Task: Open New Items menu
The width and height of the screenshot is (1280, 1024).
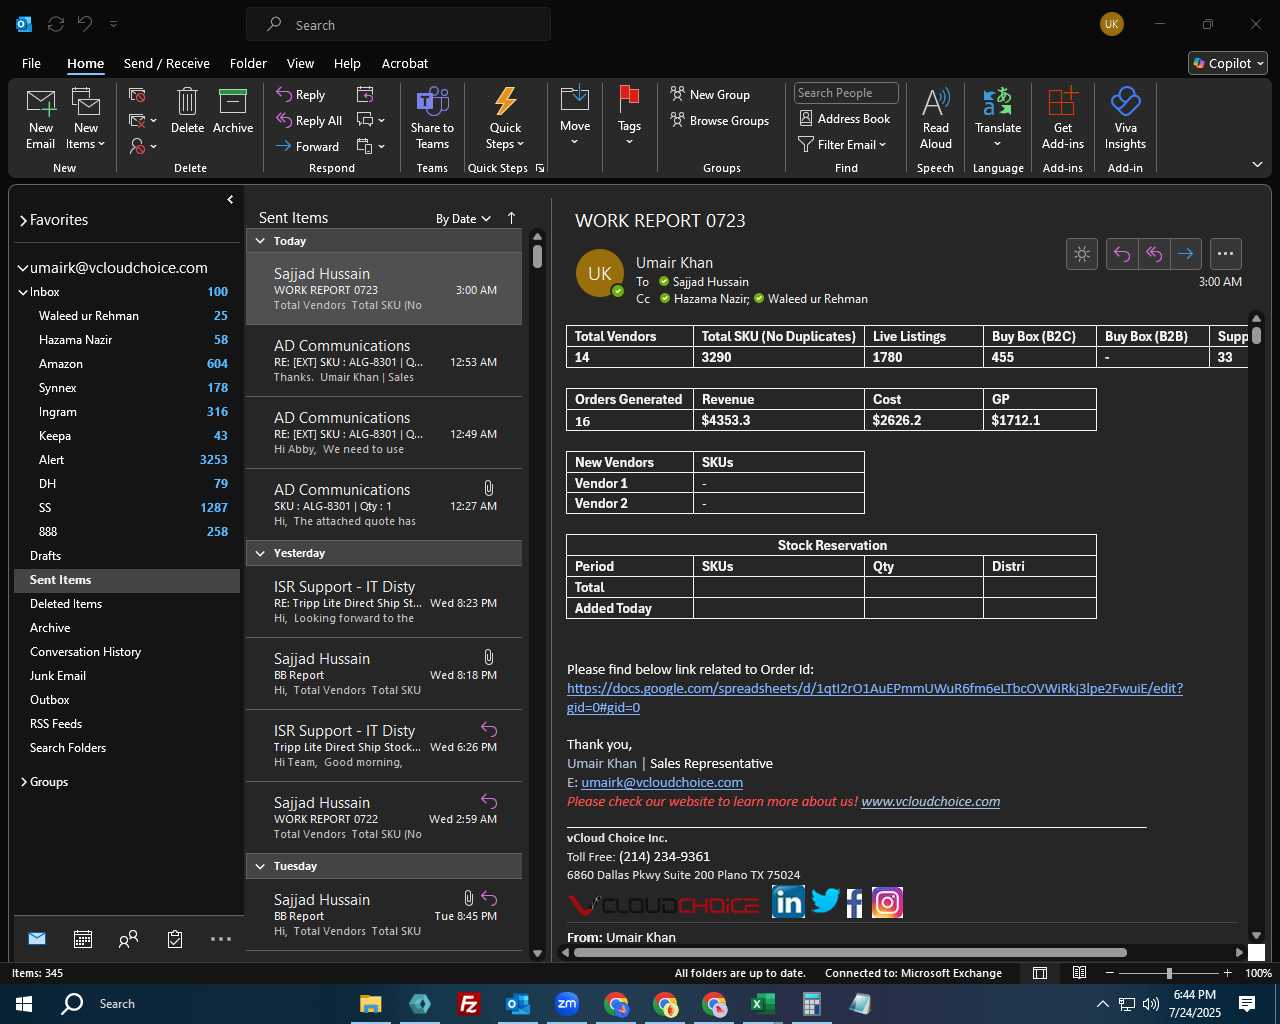Action: (x=86, y=118)
